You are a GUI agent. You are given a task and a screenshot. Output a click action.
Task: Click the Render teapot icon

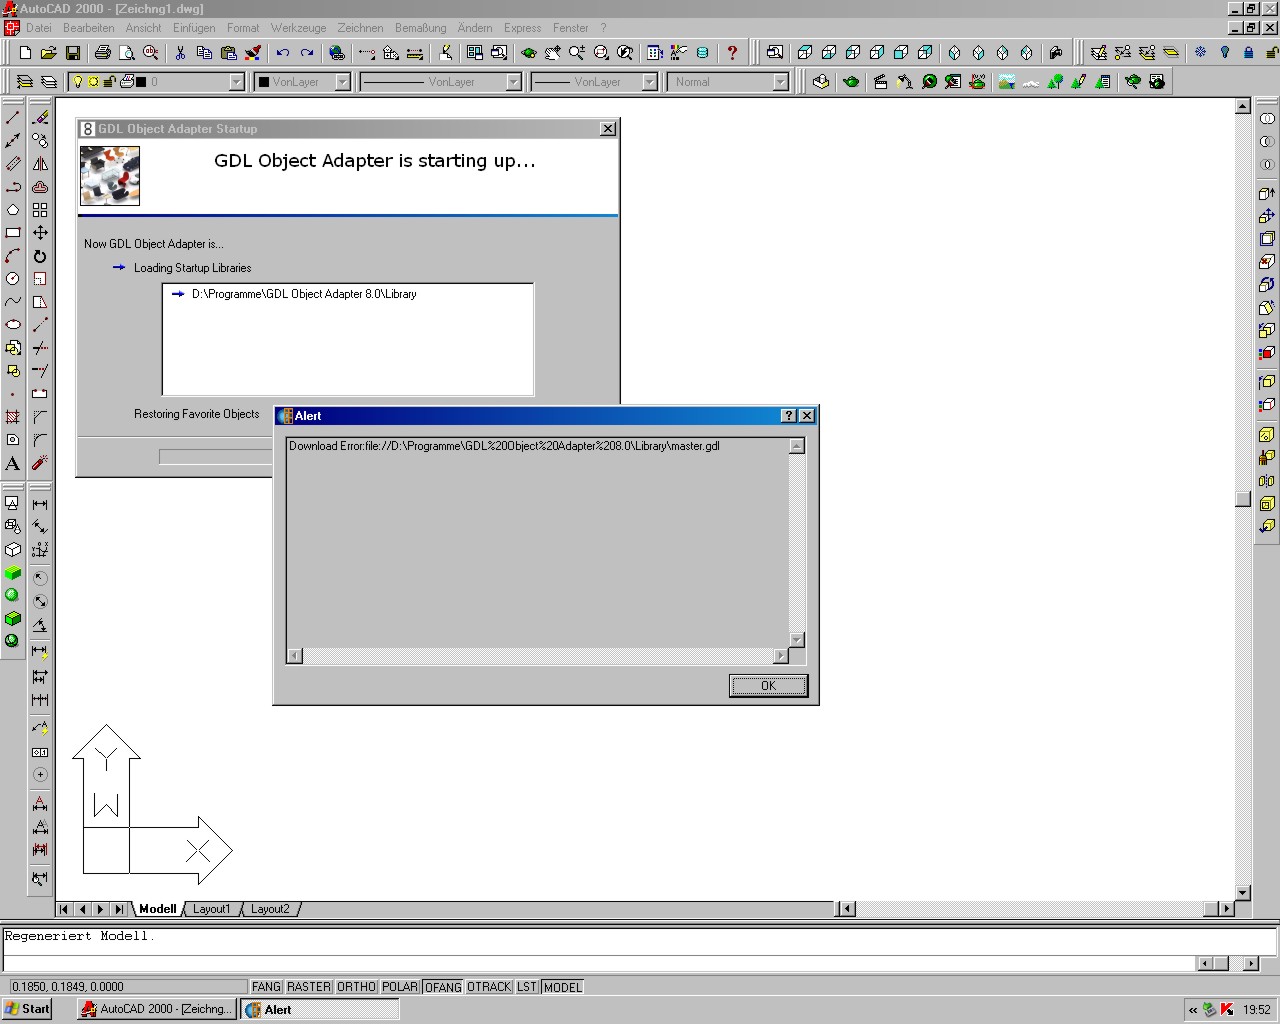click(851, 82)
